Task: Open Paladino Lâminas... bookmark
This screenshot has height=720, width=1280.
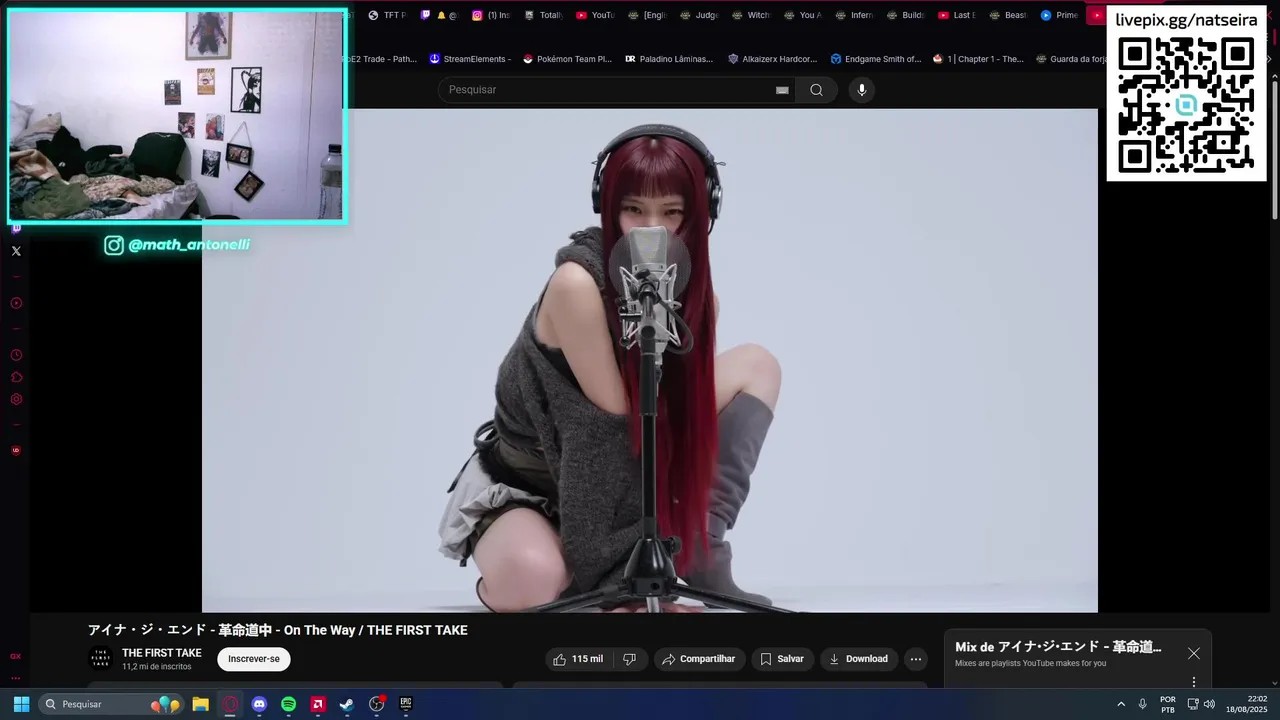Action: pyautogui.click(x=669, y=59)
